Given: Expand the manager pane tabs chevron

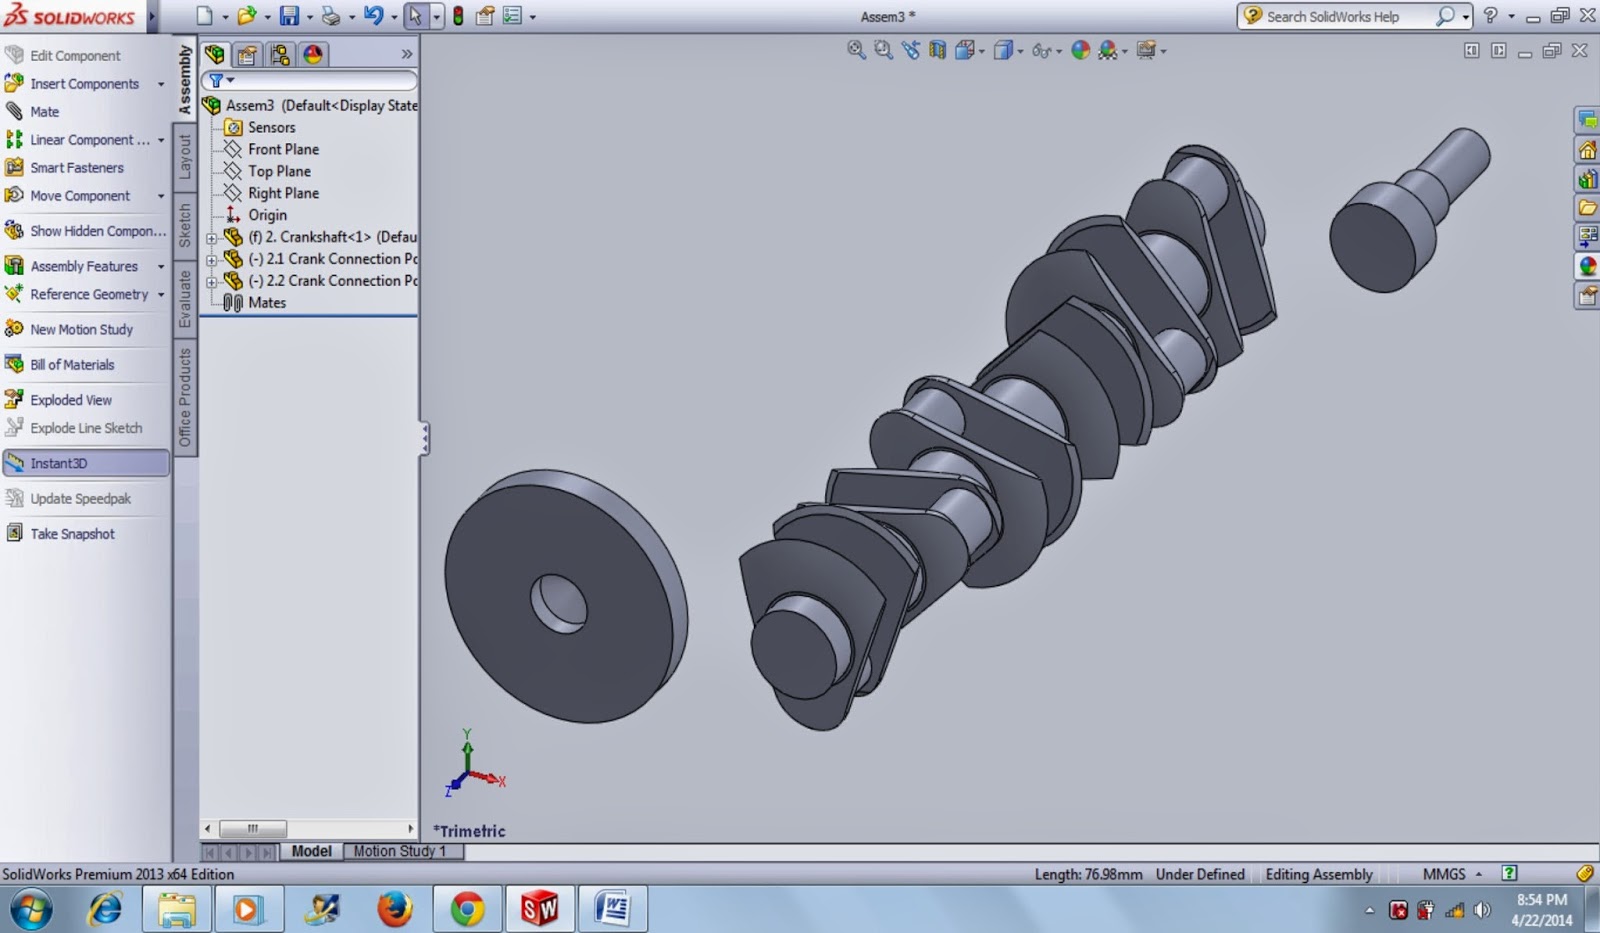Looking at the screenshot, I should 406,54.
